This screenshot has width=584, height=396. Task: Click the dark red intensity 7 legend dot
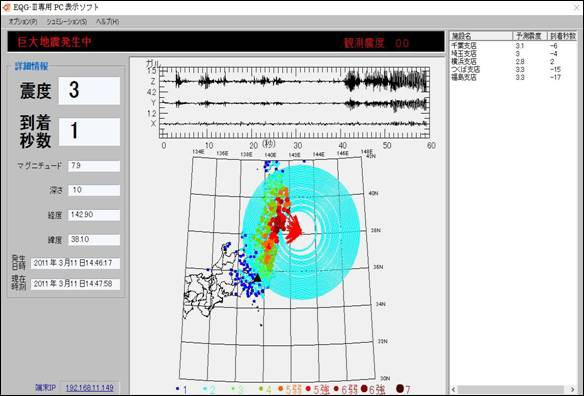point(400,389)
